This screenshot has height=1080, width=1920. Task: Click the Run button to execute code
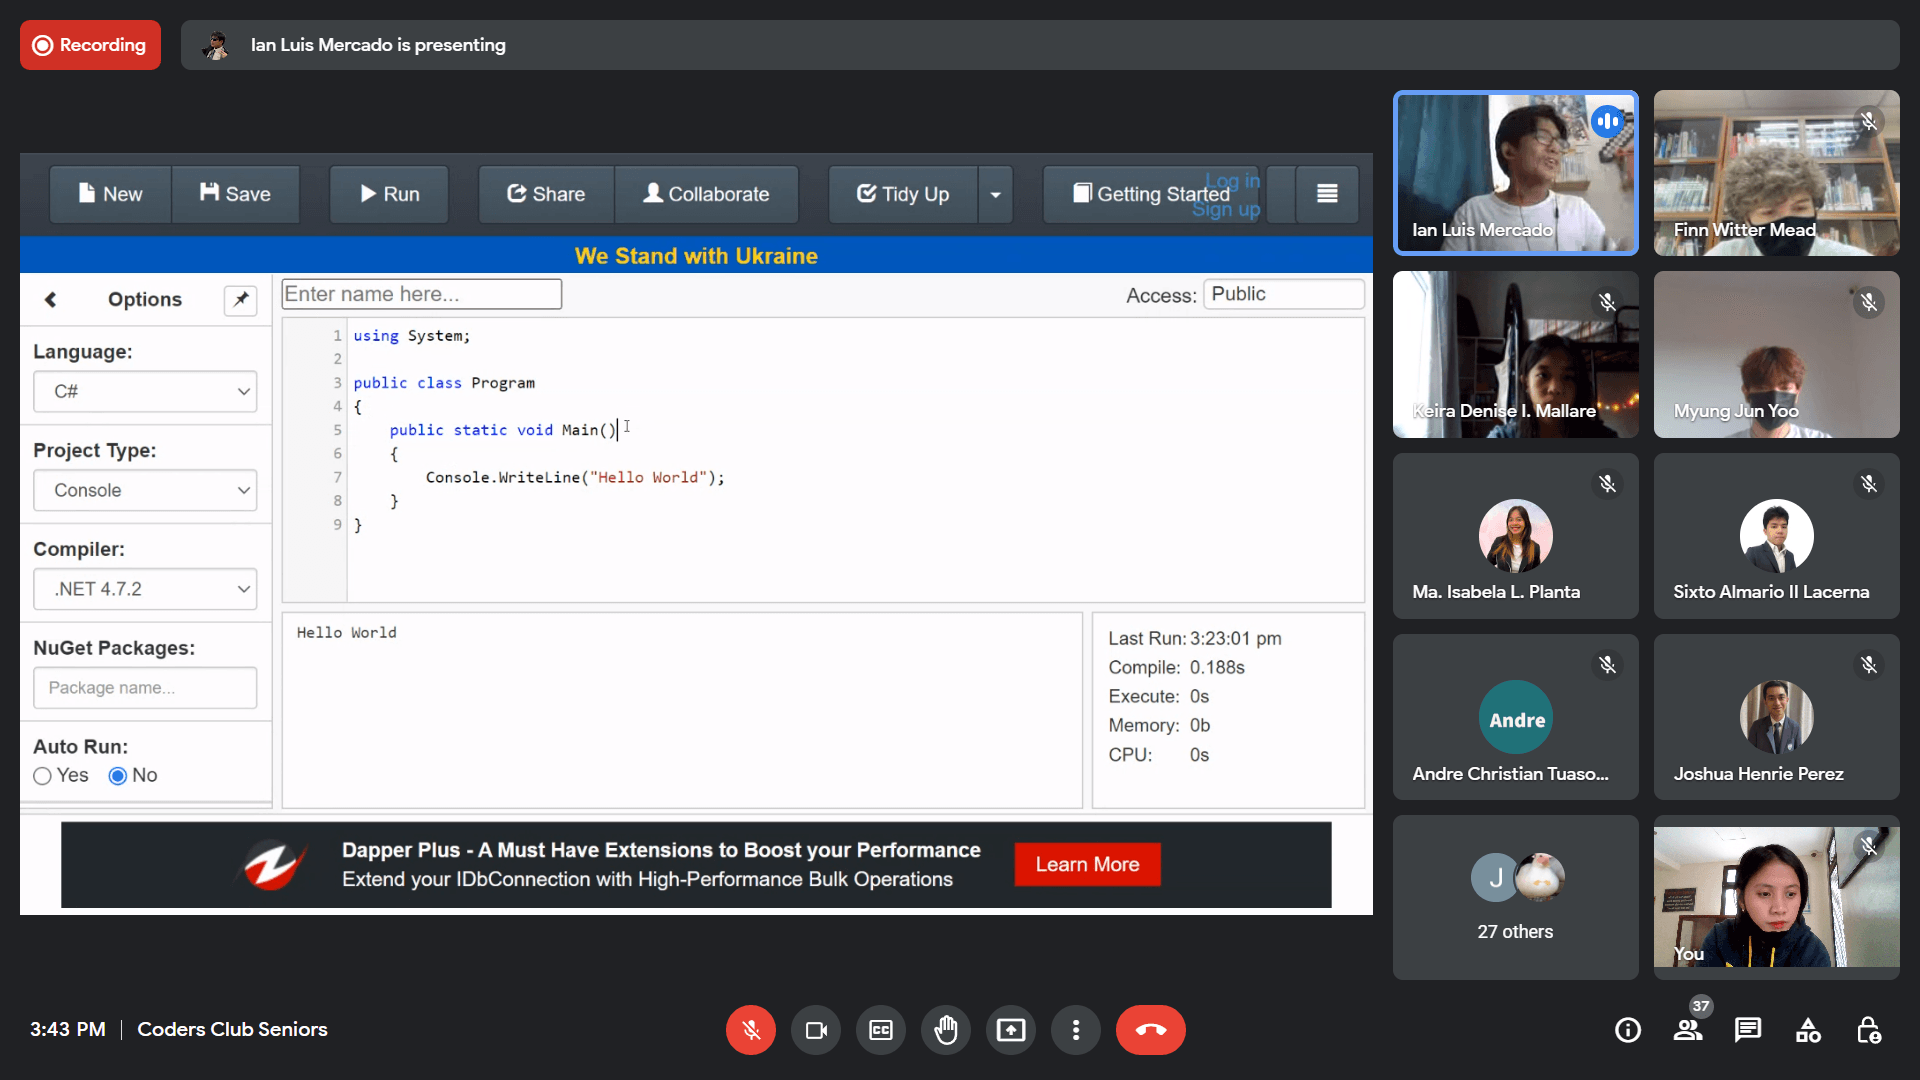point(390,194)
